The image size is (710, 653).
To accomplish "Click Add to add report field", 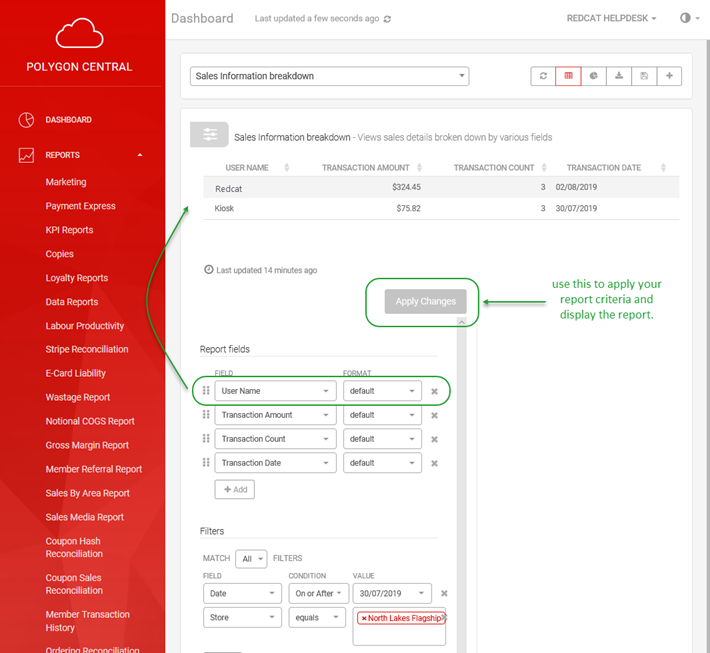I will coord(235,490).
